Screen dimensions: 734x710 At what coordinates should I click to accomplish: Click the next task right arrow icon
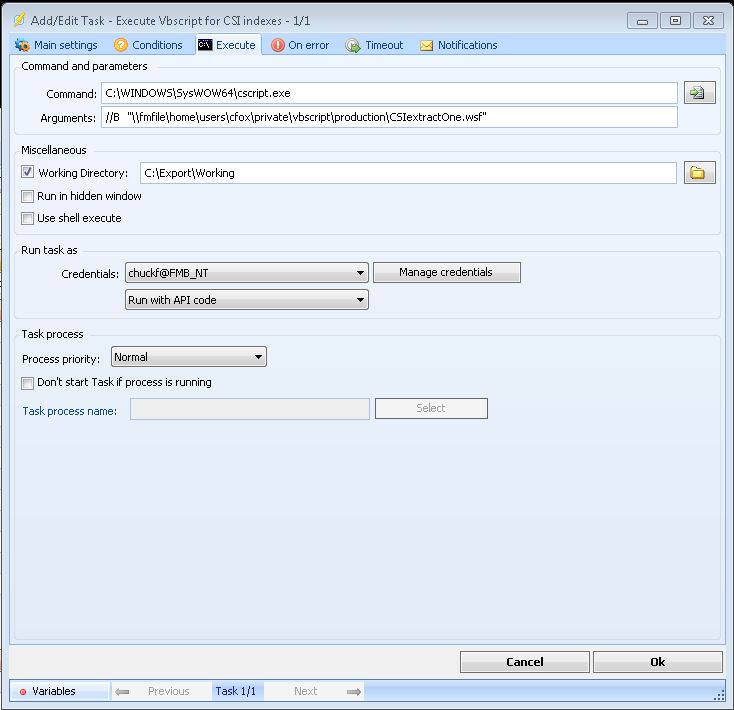point(353,691)
